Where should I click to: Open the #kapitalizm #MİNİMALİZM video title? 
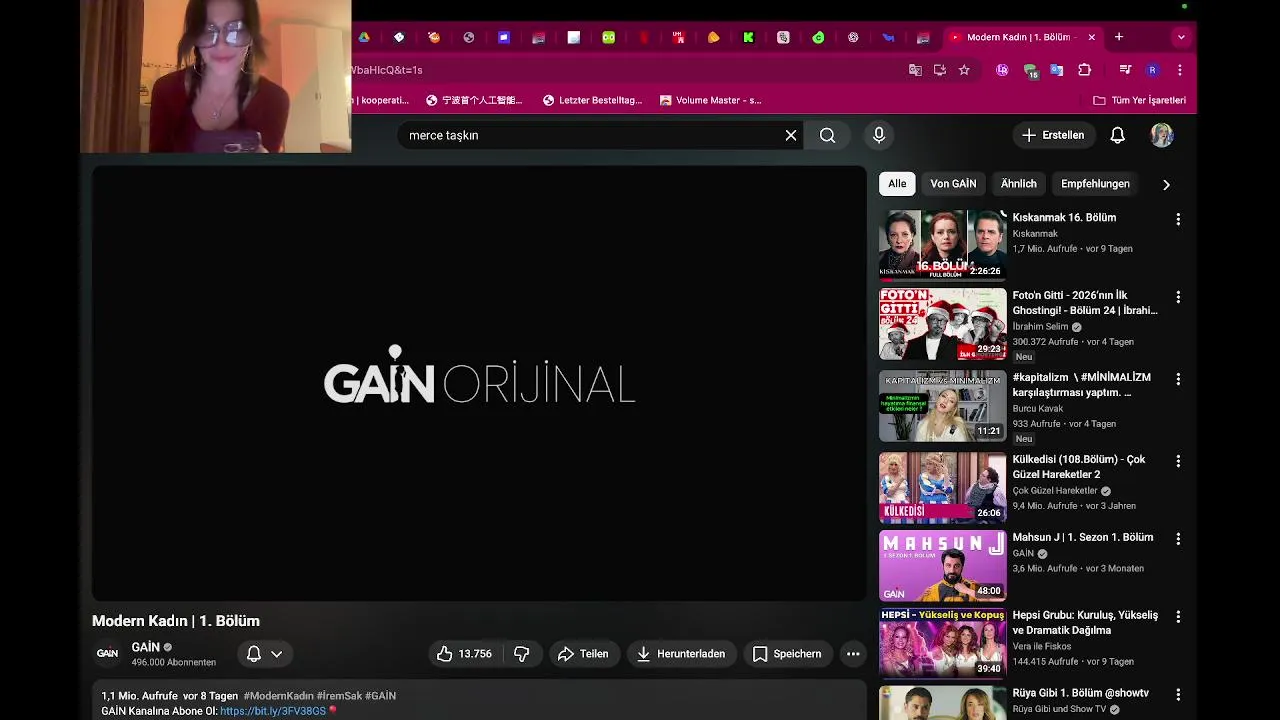point(1081,385)
